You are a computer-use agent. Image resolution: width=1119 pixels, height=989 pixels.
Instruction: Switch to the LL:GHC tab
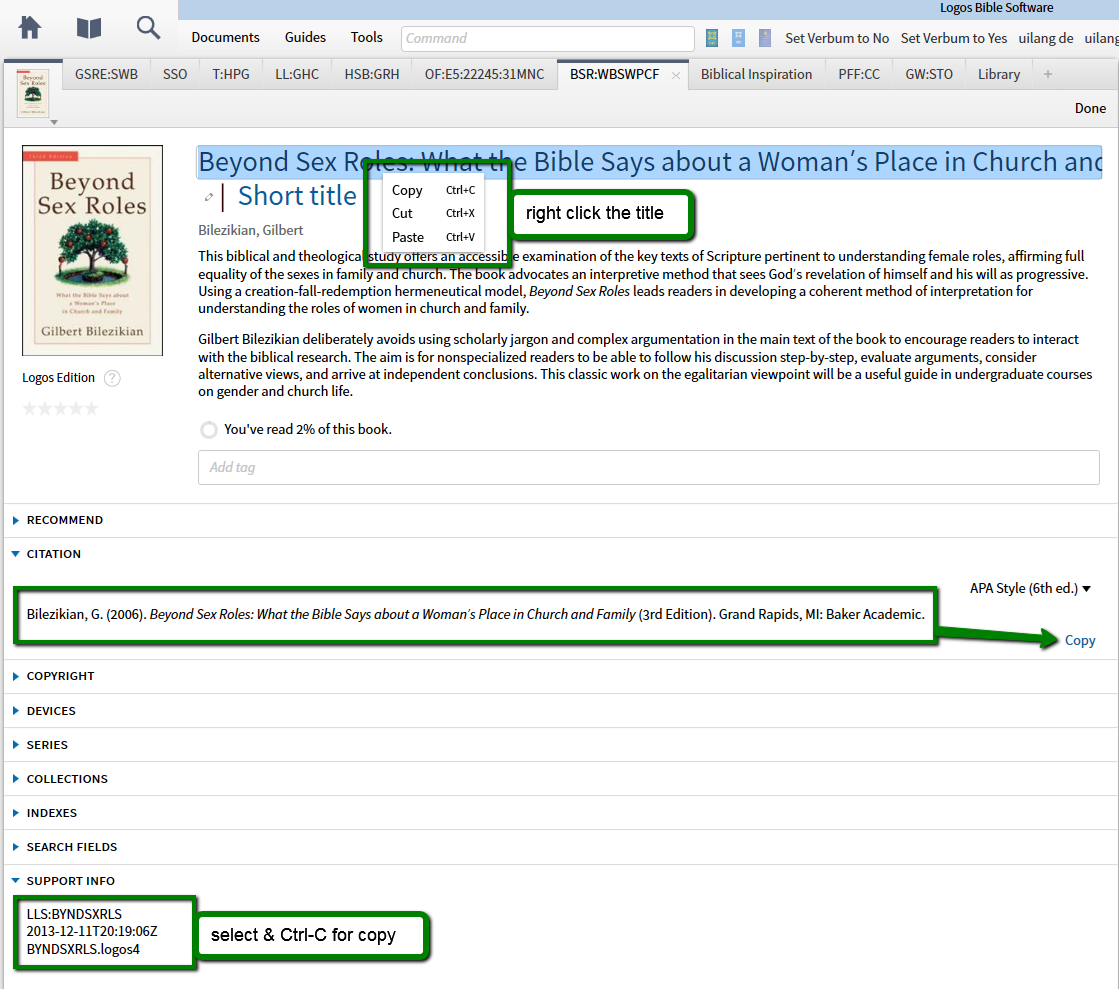coord(297,74)
